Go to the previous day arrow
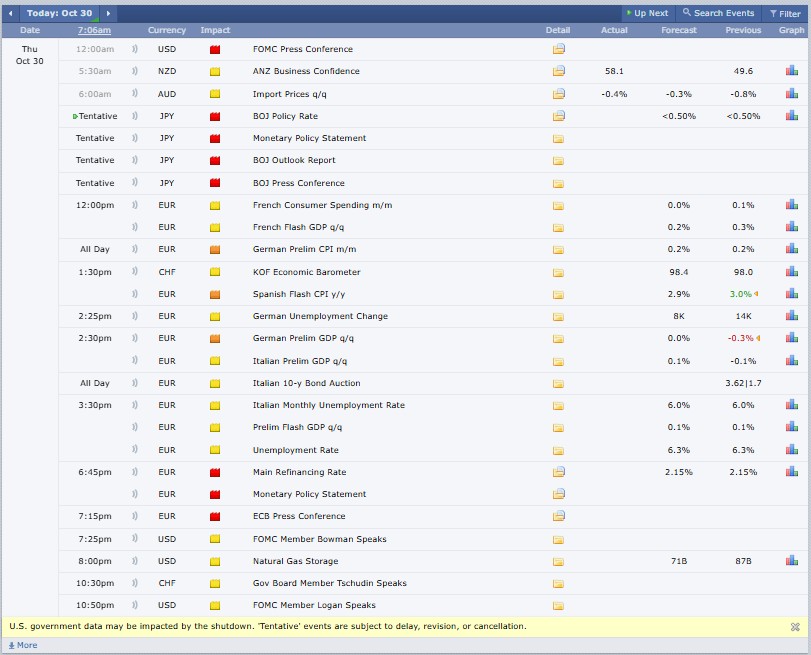Viewport: 811px width, 655px height. (x=11, y=13)
